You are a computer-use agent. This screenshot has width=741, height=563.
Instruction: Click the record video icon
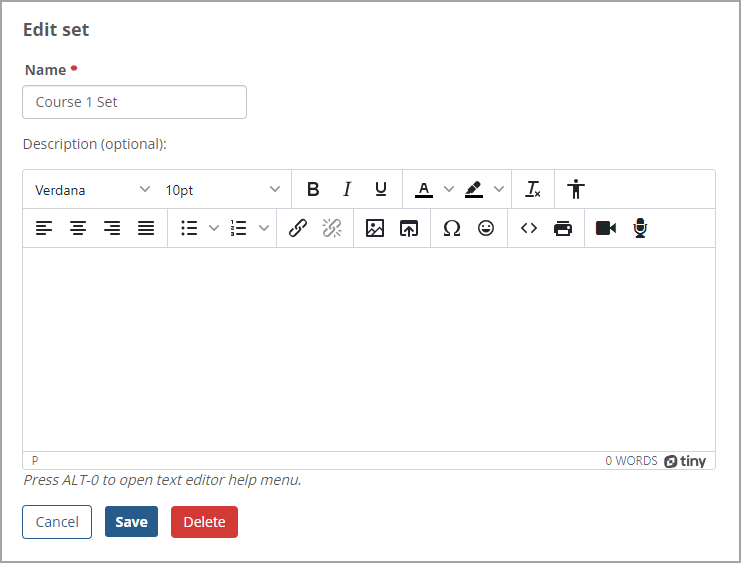point(606,228)
